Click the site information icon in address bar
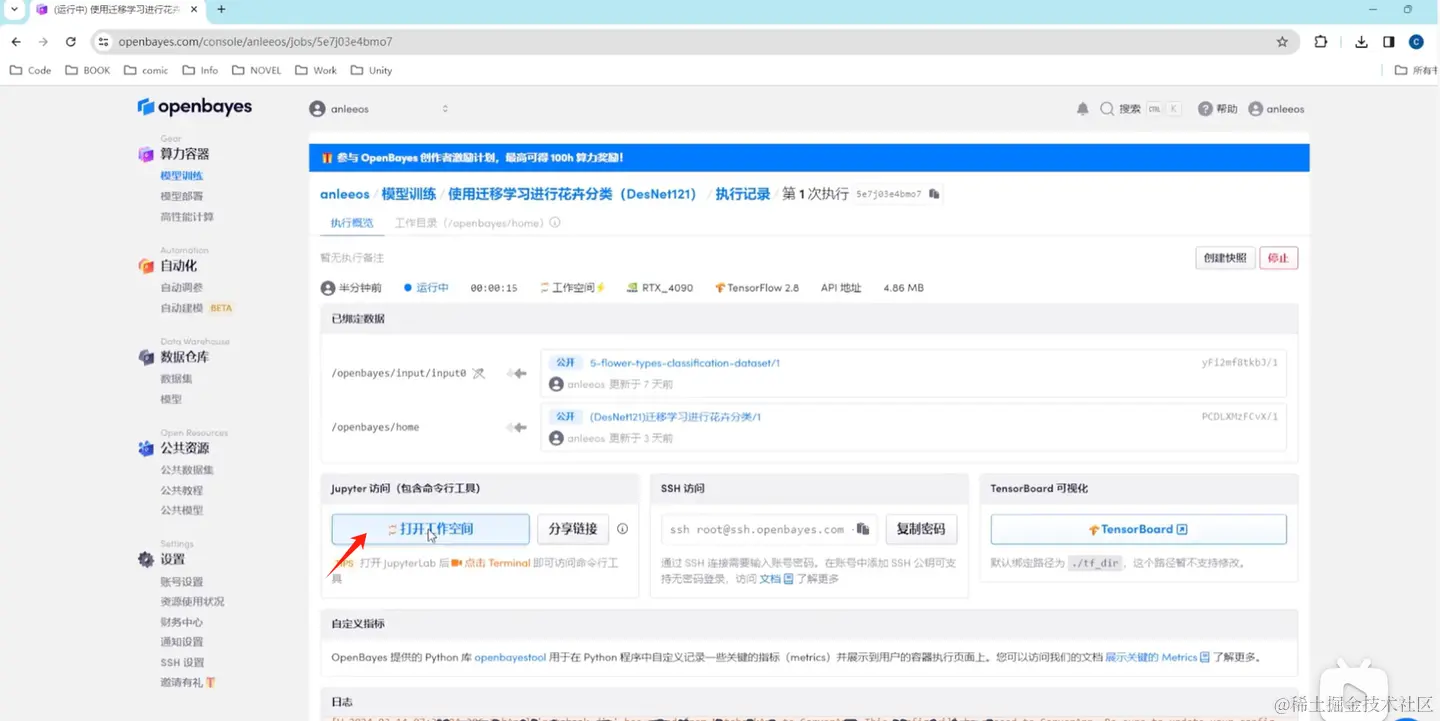 coord(103,42)
